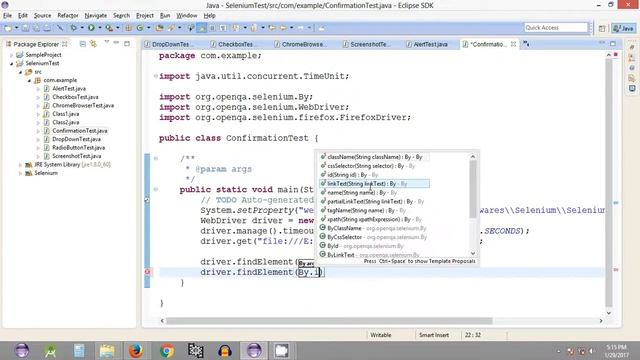Viewport: 640px width, 360px height.
Task: Click the Search flashlight toolbar icon
Action: pos(171,28)
